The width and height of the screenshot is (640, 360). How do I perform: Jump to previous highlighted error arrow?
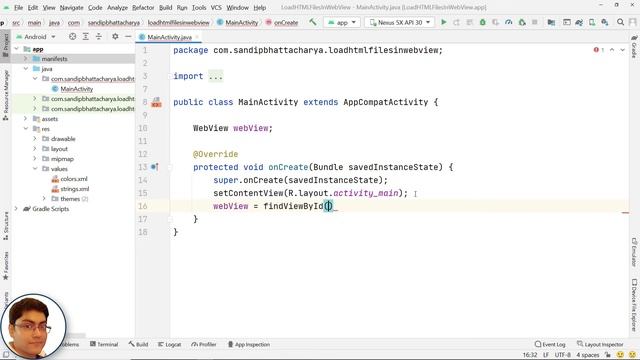[612, 50]
